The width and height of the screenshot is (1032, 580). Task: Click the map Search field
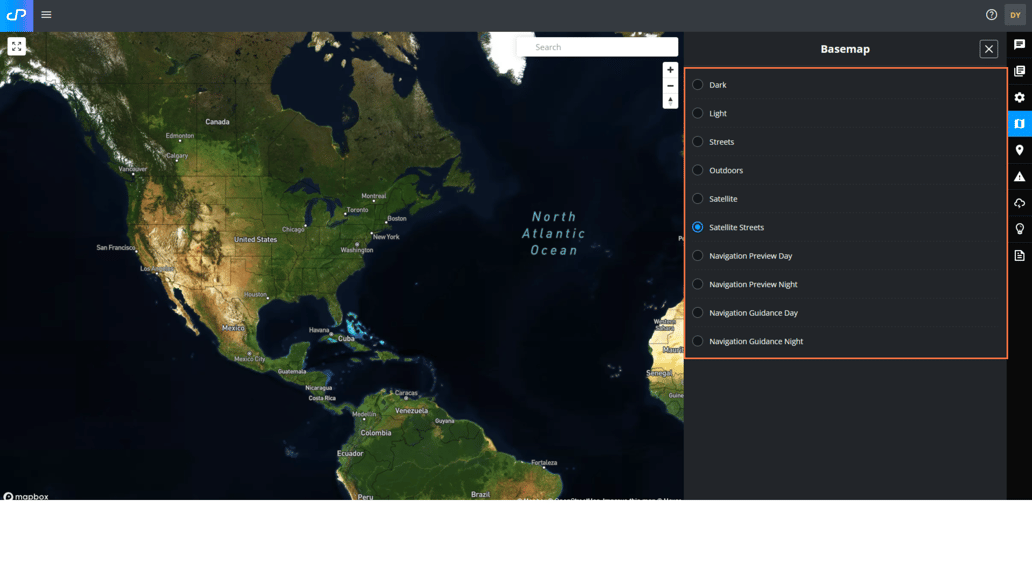598,47
